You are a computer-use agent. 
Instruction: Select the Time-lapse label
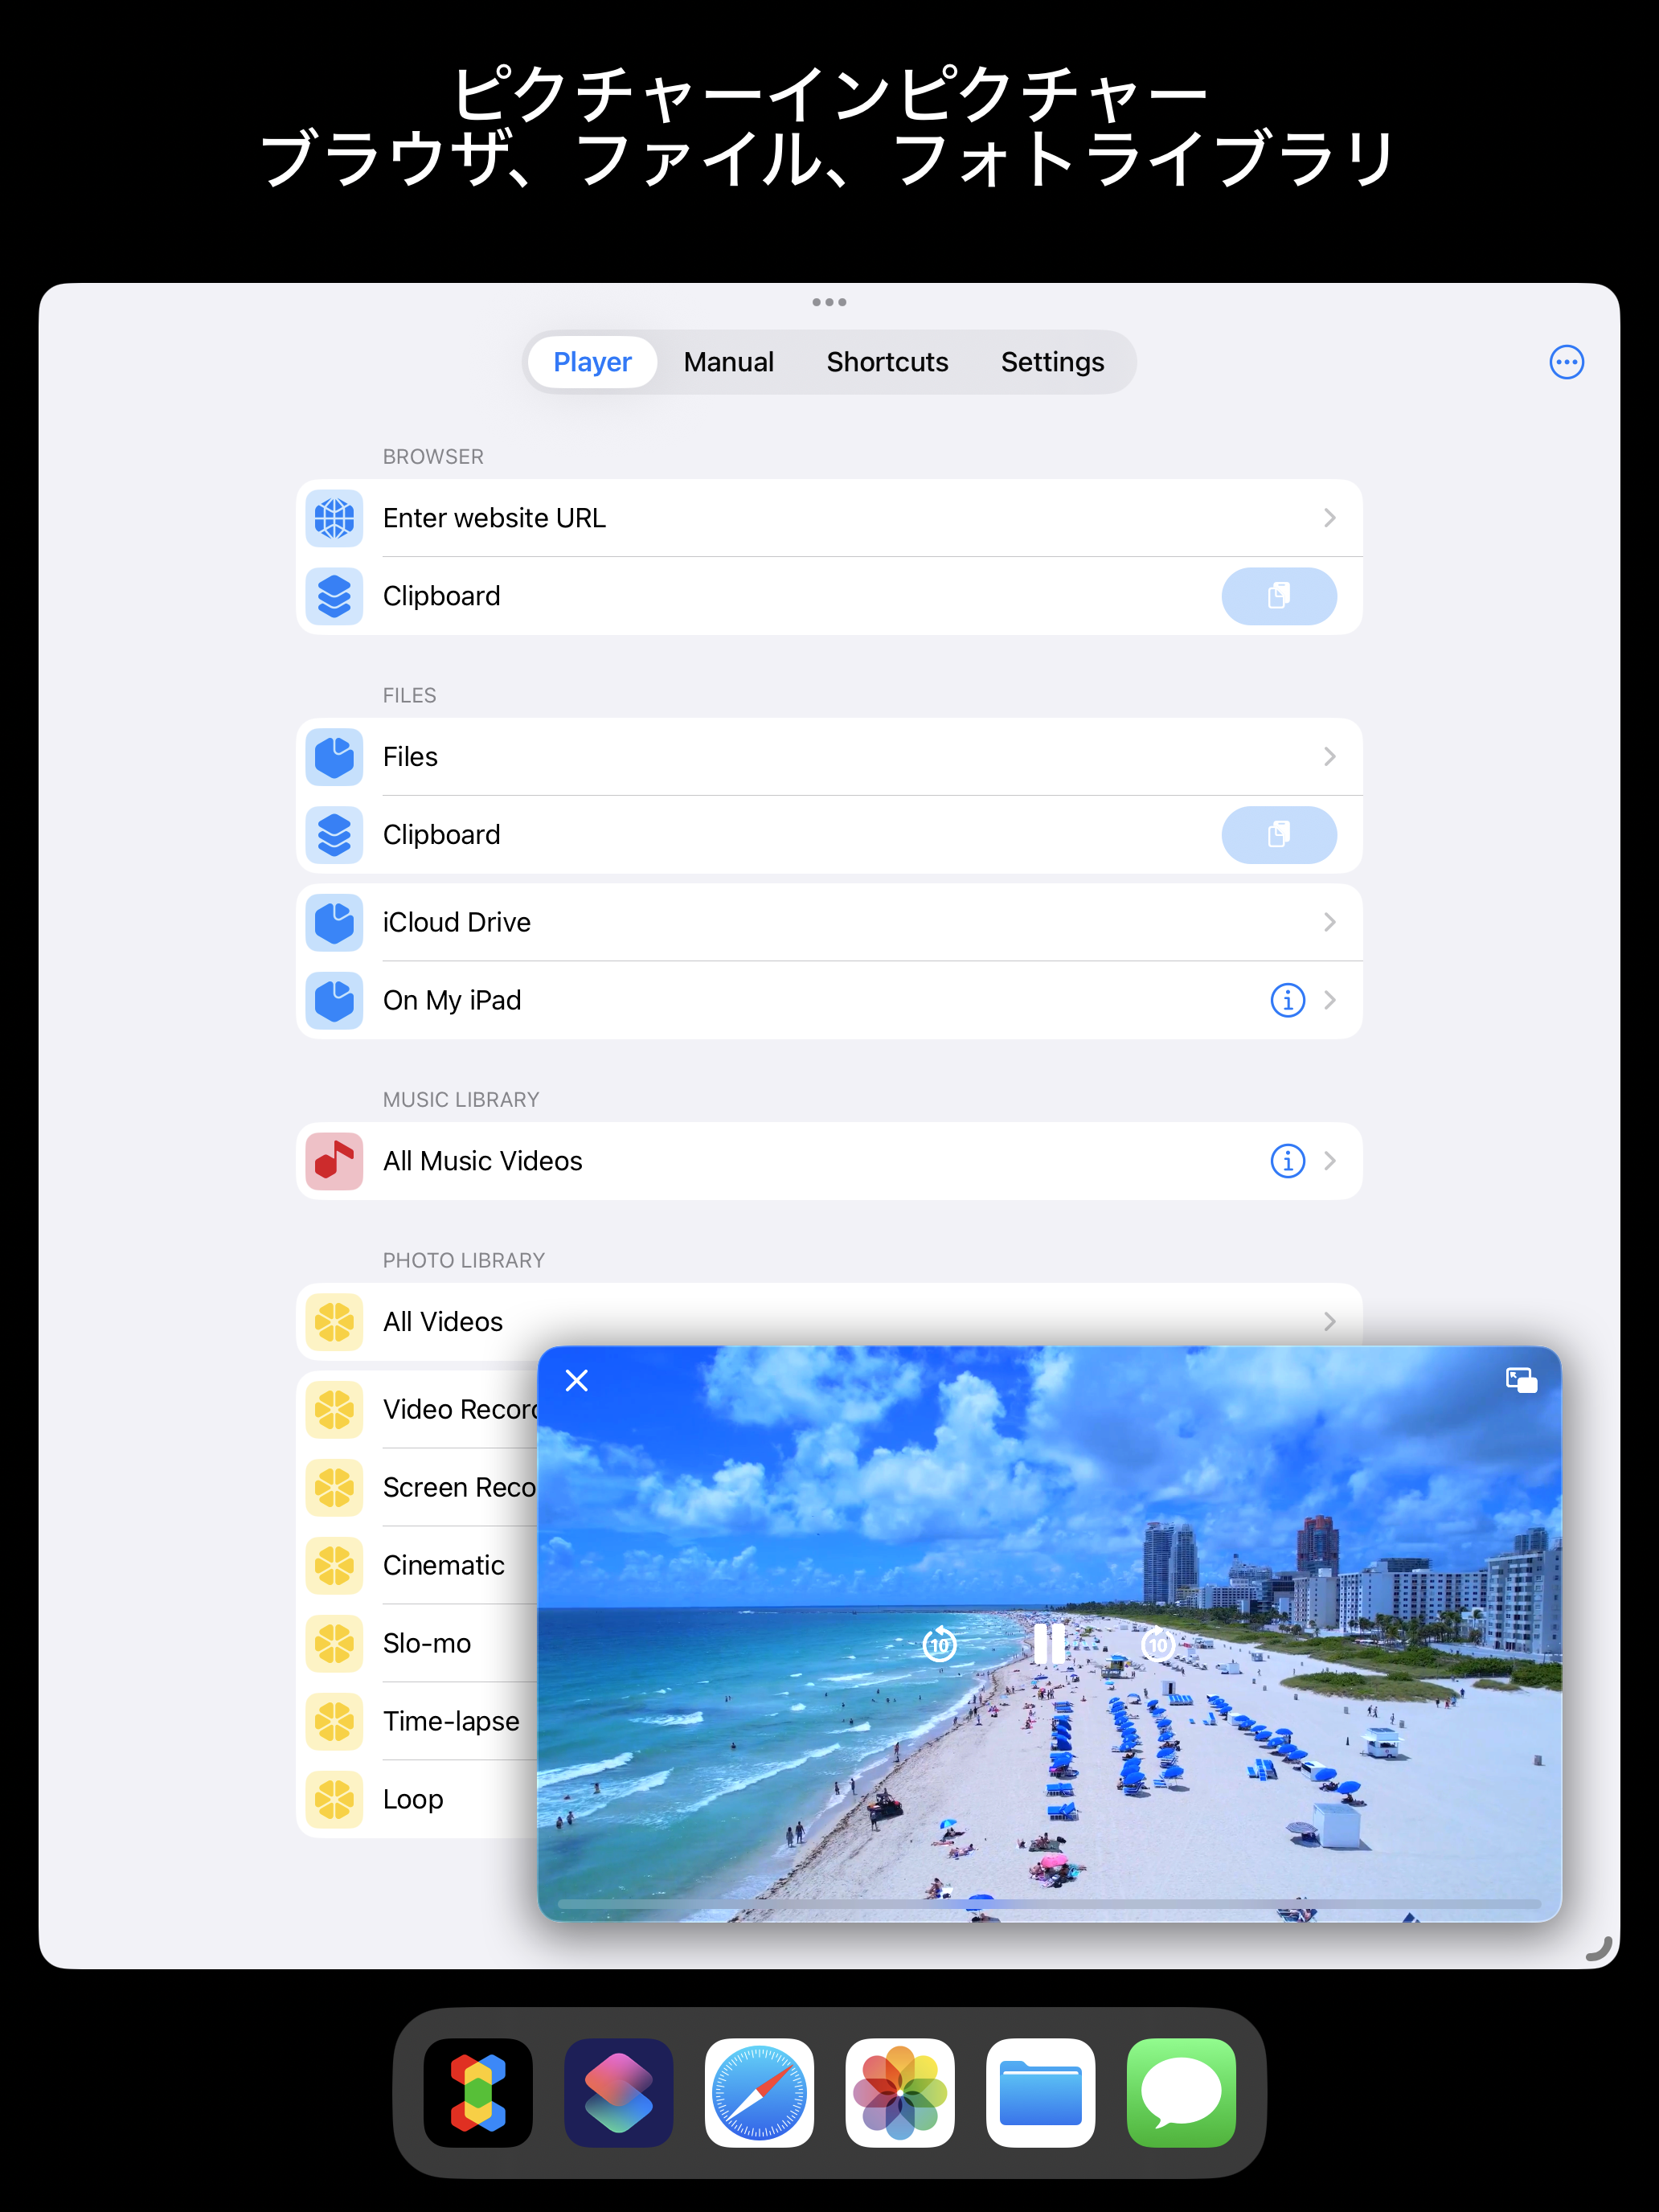(451, 1721)
